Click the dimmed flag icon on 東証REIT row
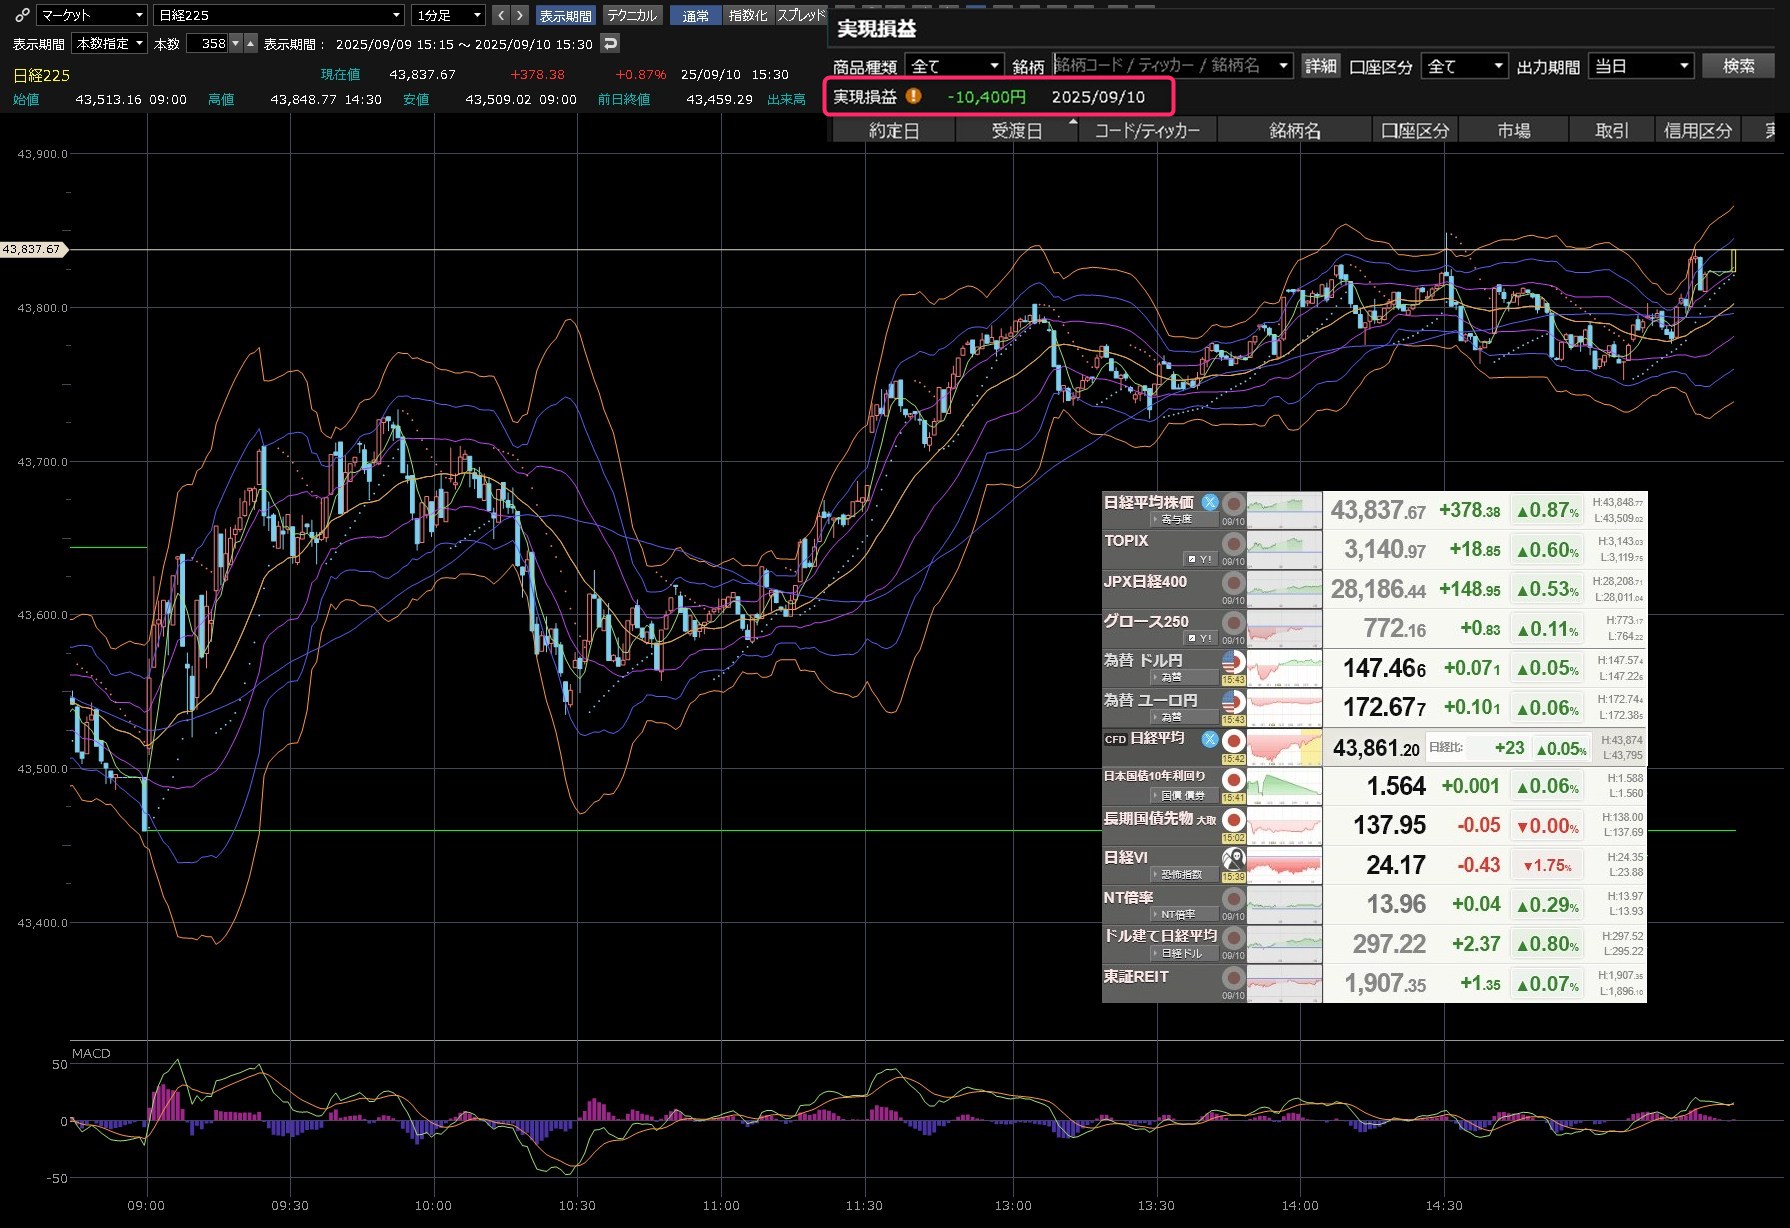This screenshot has height=1228, width=1790. pos(1233,978)
